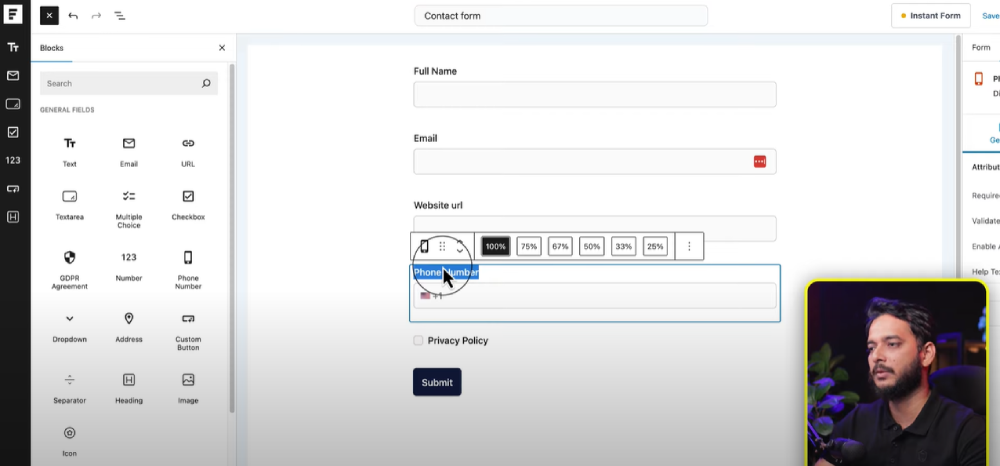Click the Website url field label
This screenshot has width=1000, height=466.
438,205
